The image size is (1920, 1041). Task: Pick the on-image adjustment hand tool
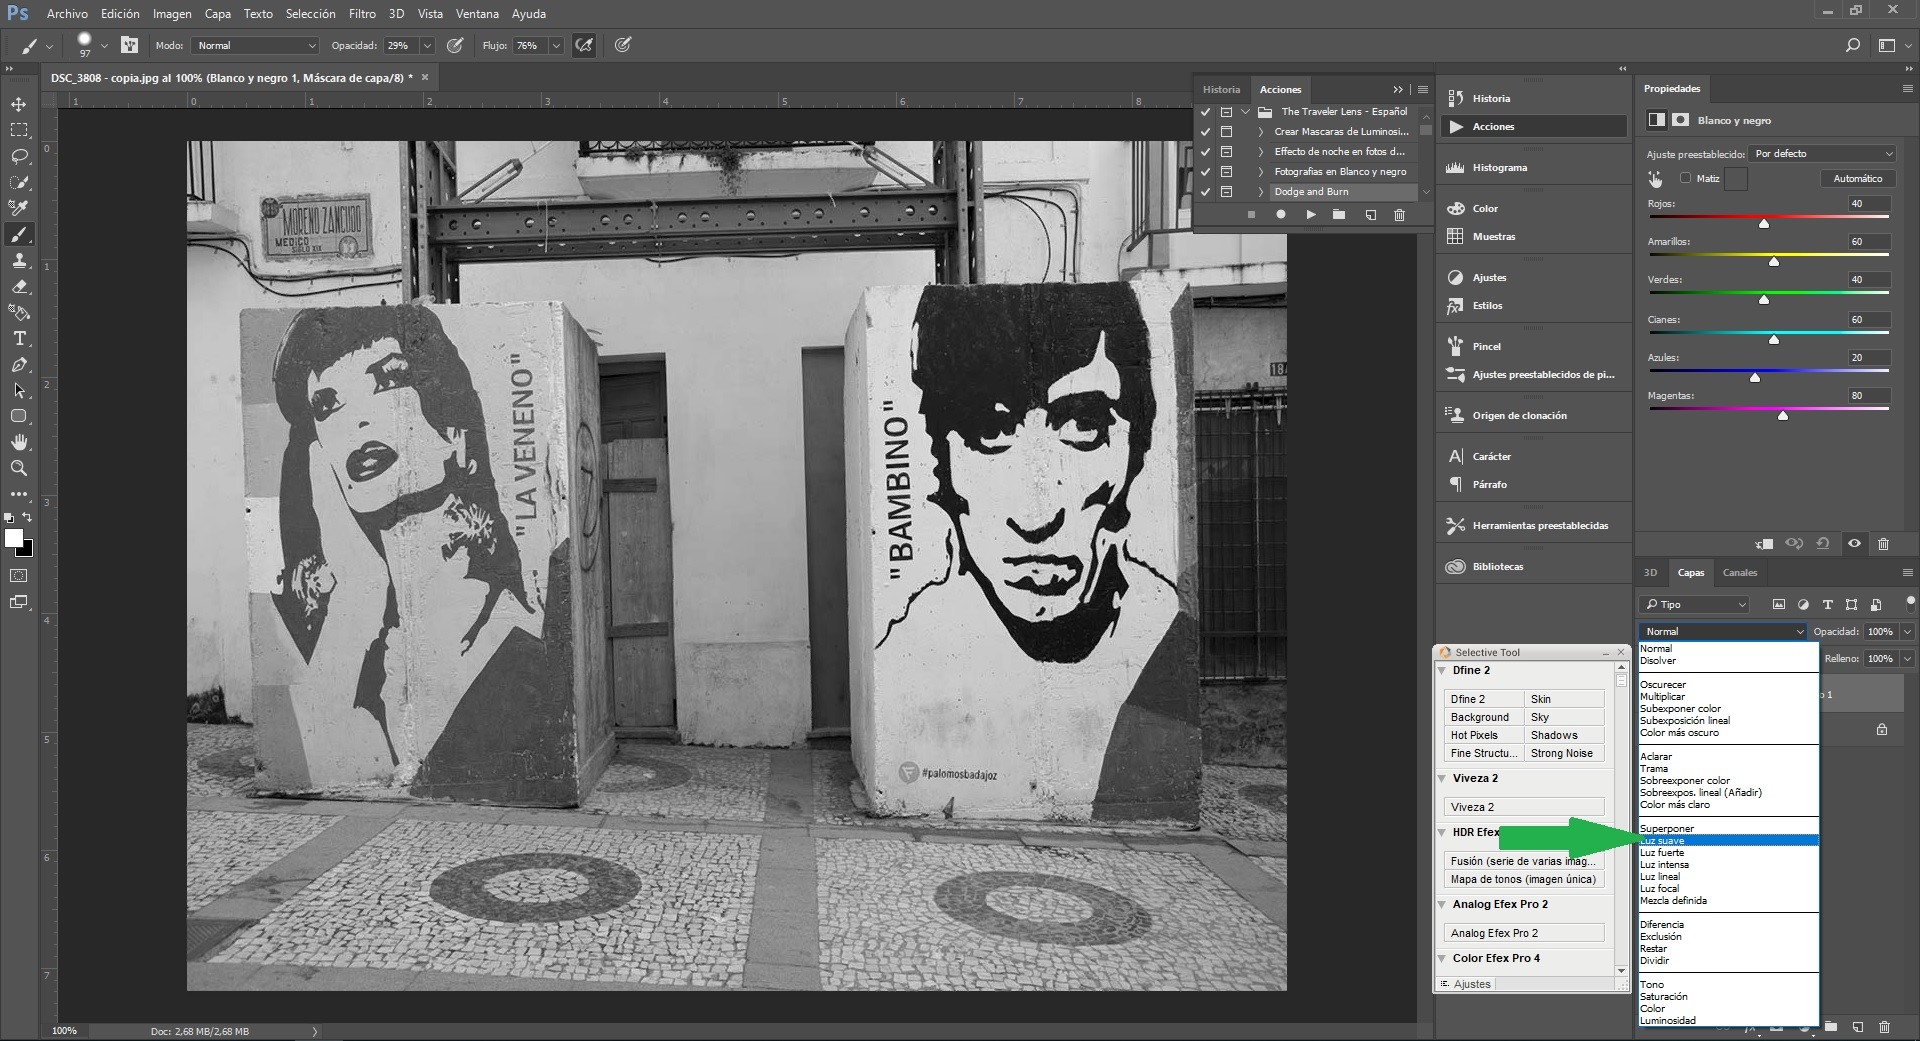pyautogui.click(x=1656, y=179)
